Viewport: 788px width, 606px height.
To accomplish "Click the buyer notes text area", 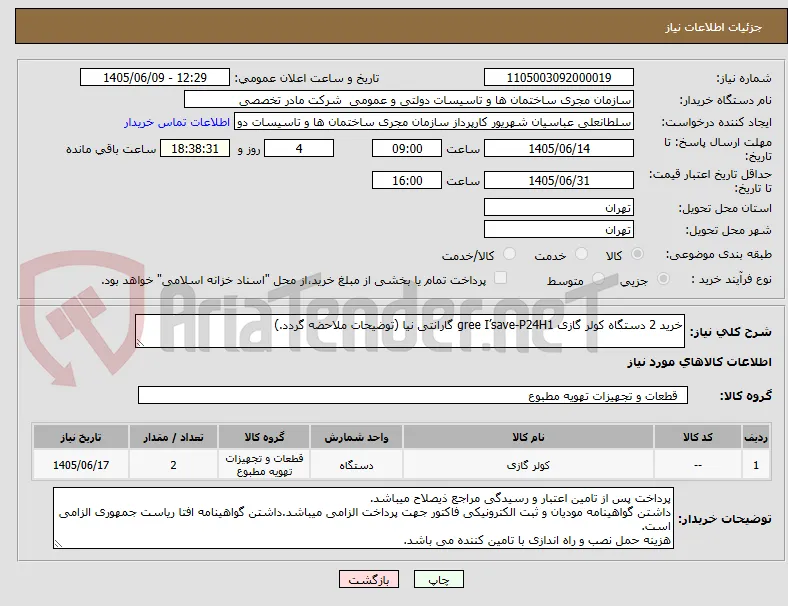I will pos(363,518).
